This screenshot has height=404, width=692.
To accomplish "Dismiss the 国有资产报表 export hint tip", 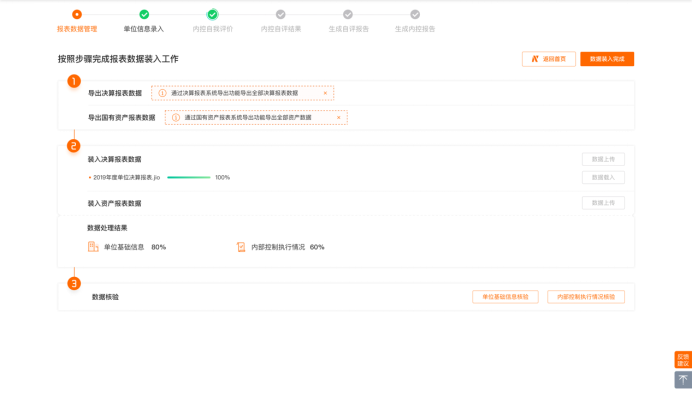I will pyautogui.click(x=338, y=118).
